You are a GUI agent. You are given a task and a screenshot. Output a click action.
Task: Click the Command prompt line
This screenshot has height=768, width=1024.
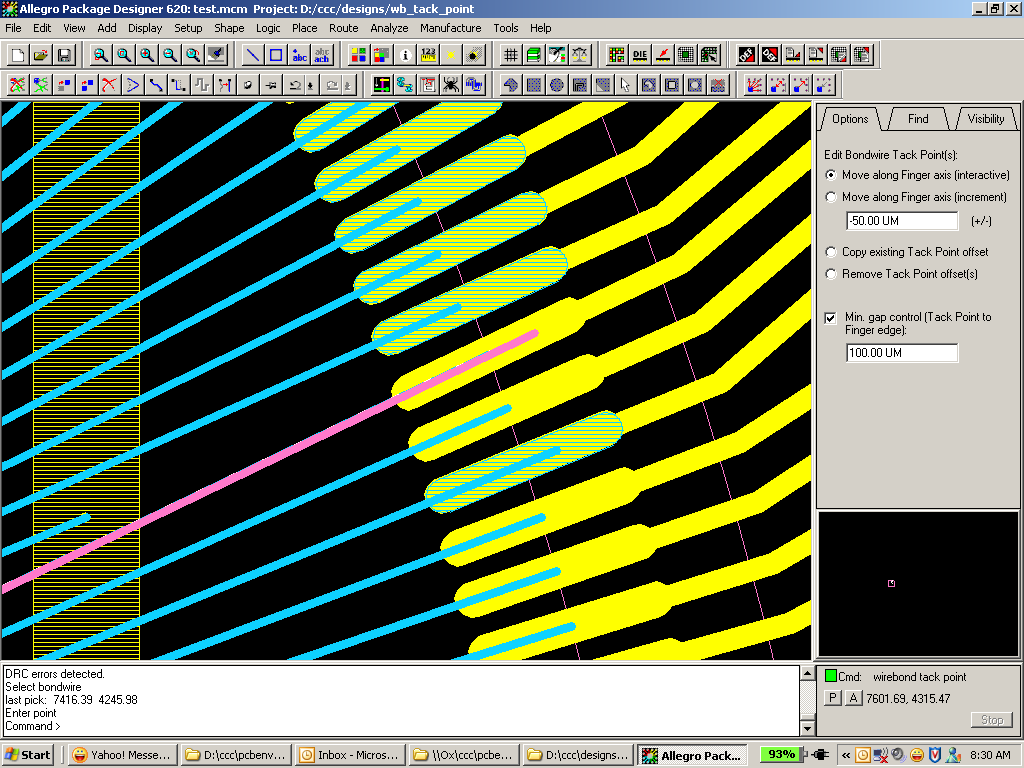point(401,726)
